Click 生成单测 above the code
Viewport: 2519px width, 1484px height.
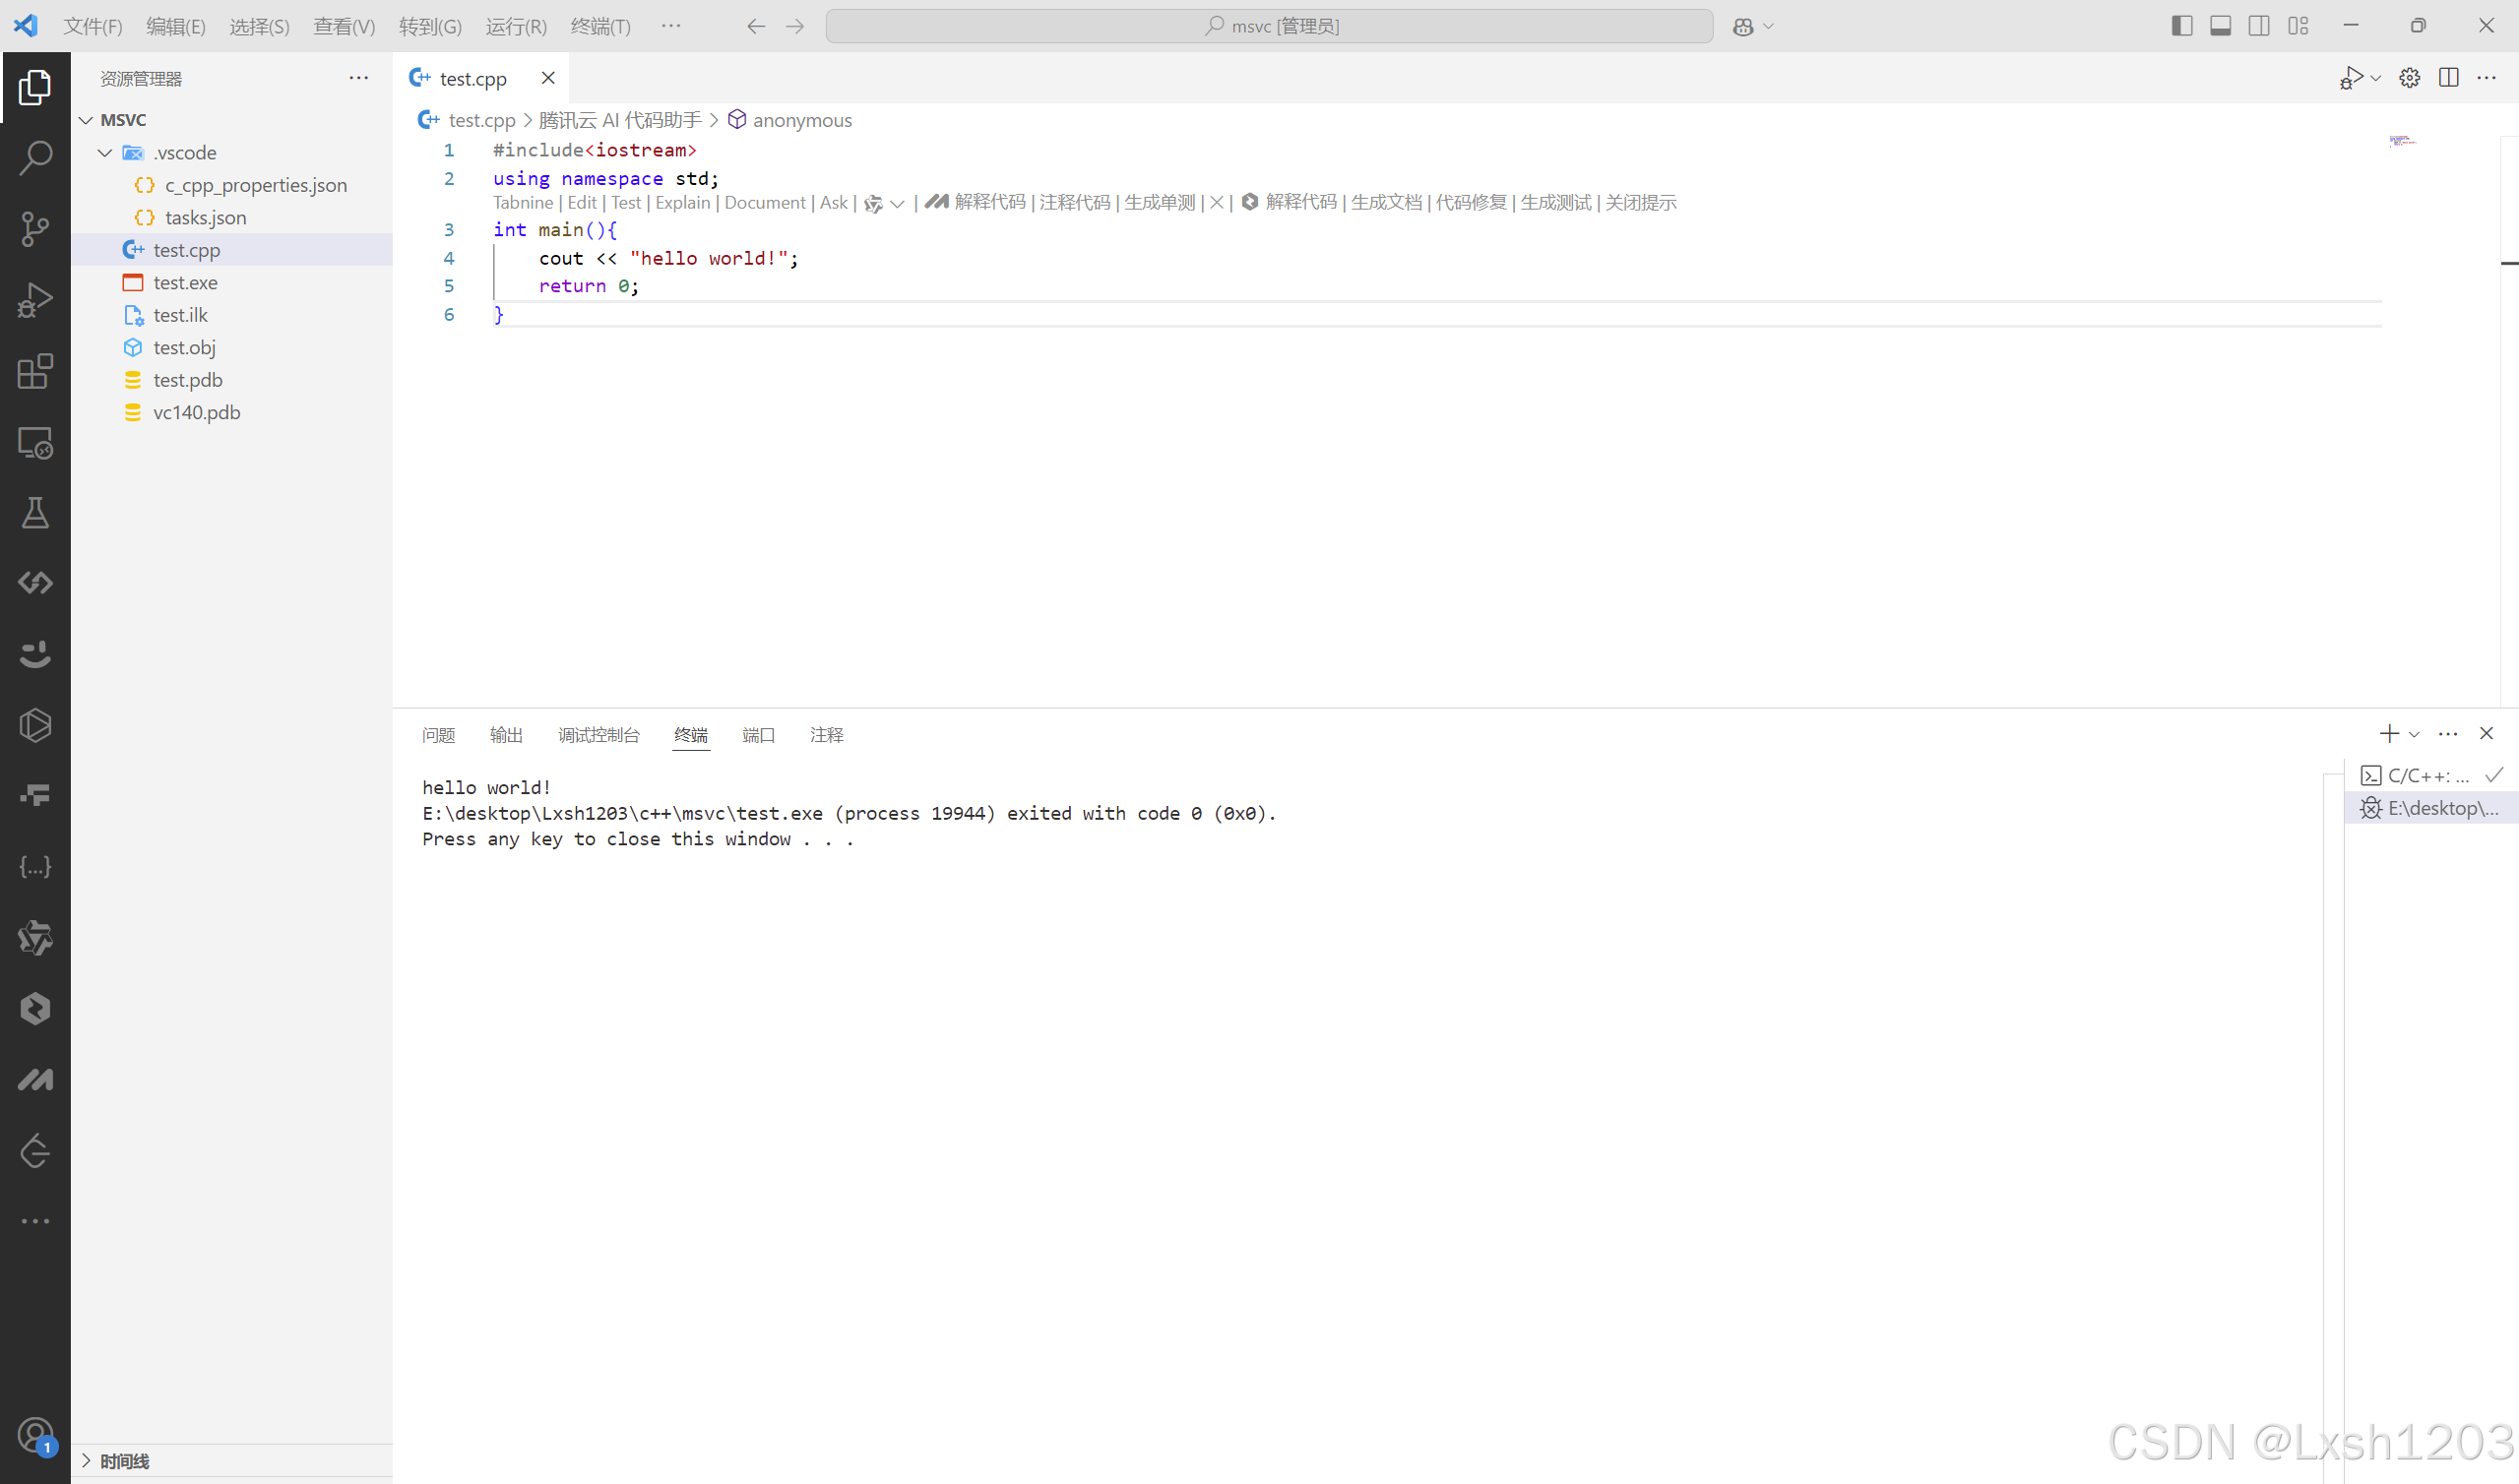click(1160, 202)
